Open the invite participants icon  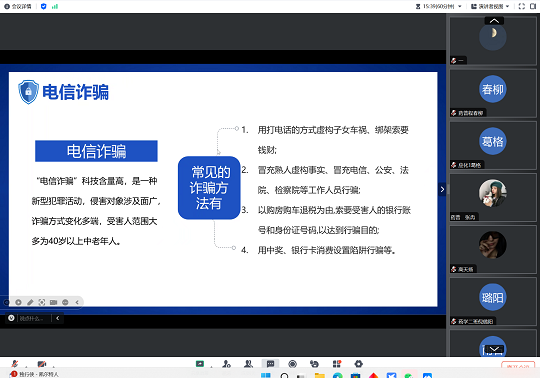coord(226,364)
